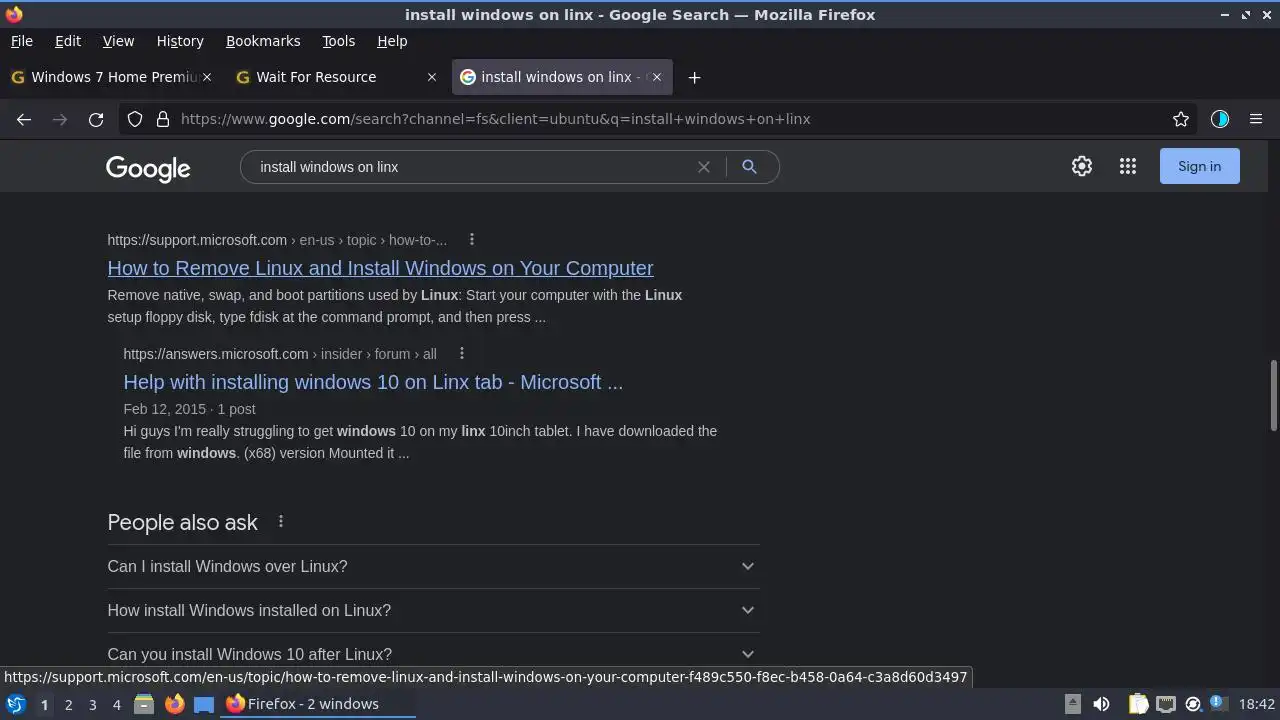This screenshot has width=1280, height=720.
Task: Switch to workspace 2
Action: pyautogui.click(x=68, y=704)
